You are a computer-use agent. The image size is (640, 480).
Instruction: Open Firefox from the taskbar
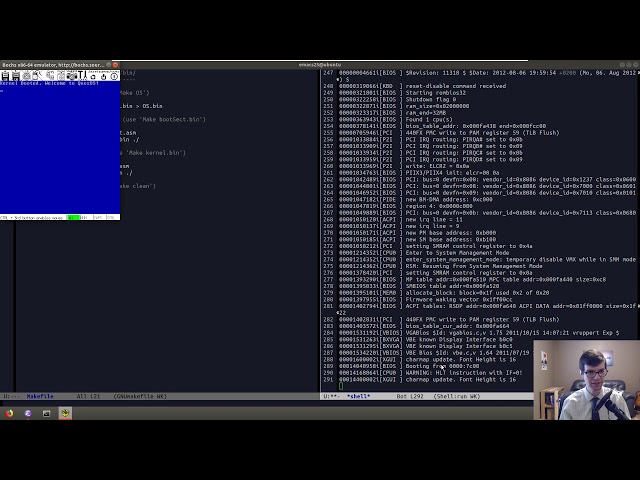(x=9, y=413)
